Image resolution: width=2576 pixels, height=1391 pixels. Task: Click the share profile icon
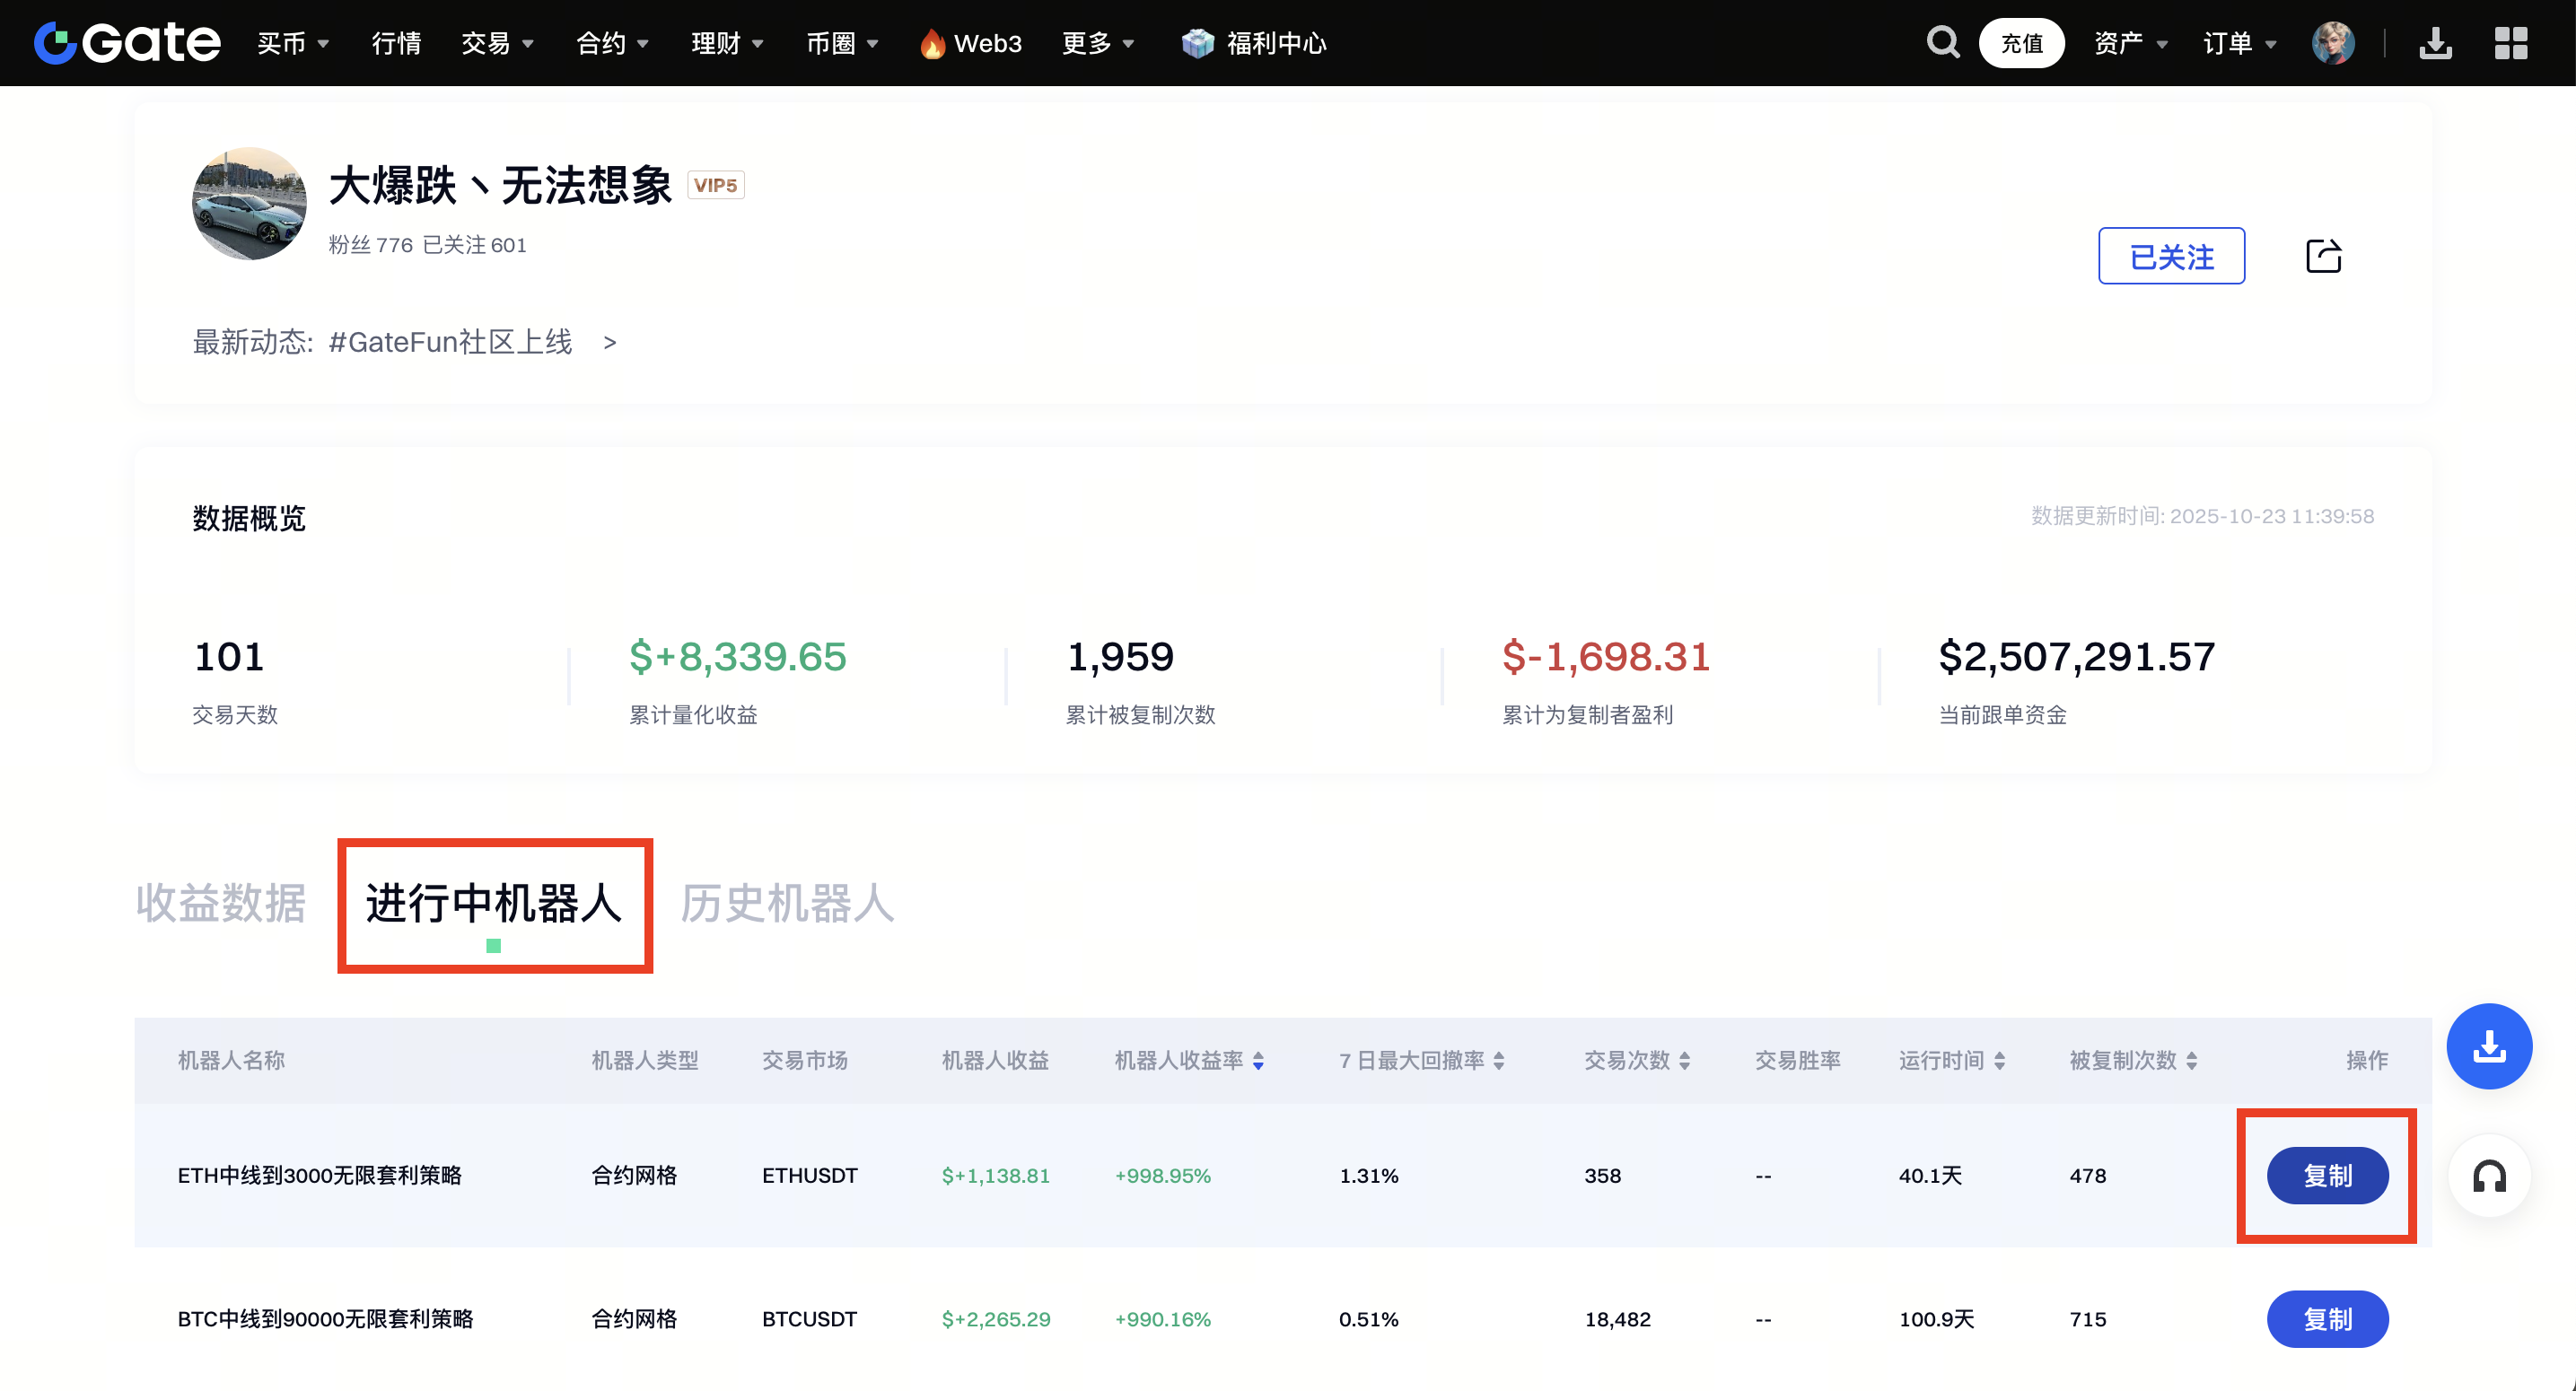tap(2323, 256)
